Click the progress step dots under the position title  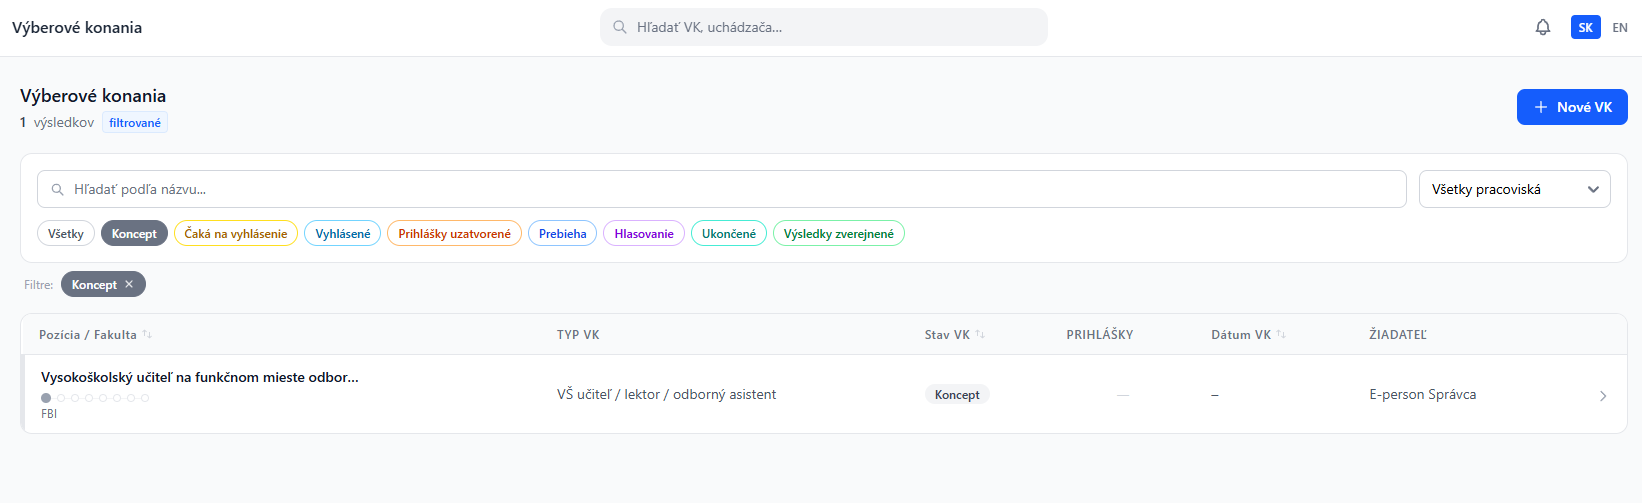point(95,398)
